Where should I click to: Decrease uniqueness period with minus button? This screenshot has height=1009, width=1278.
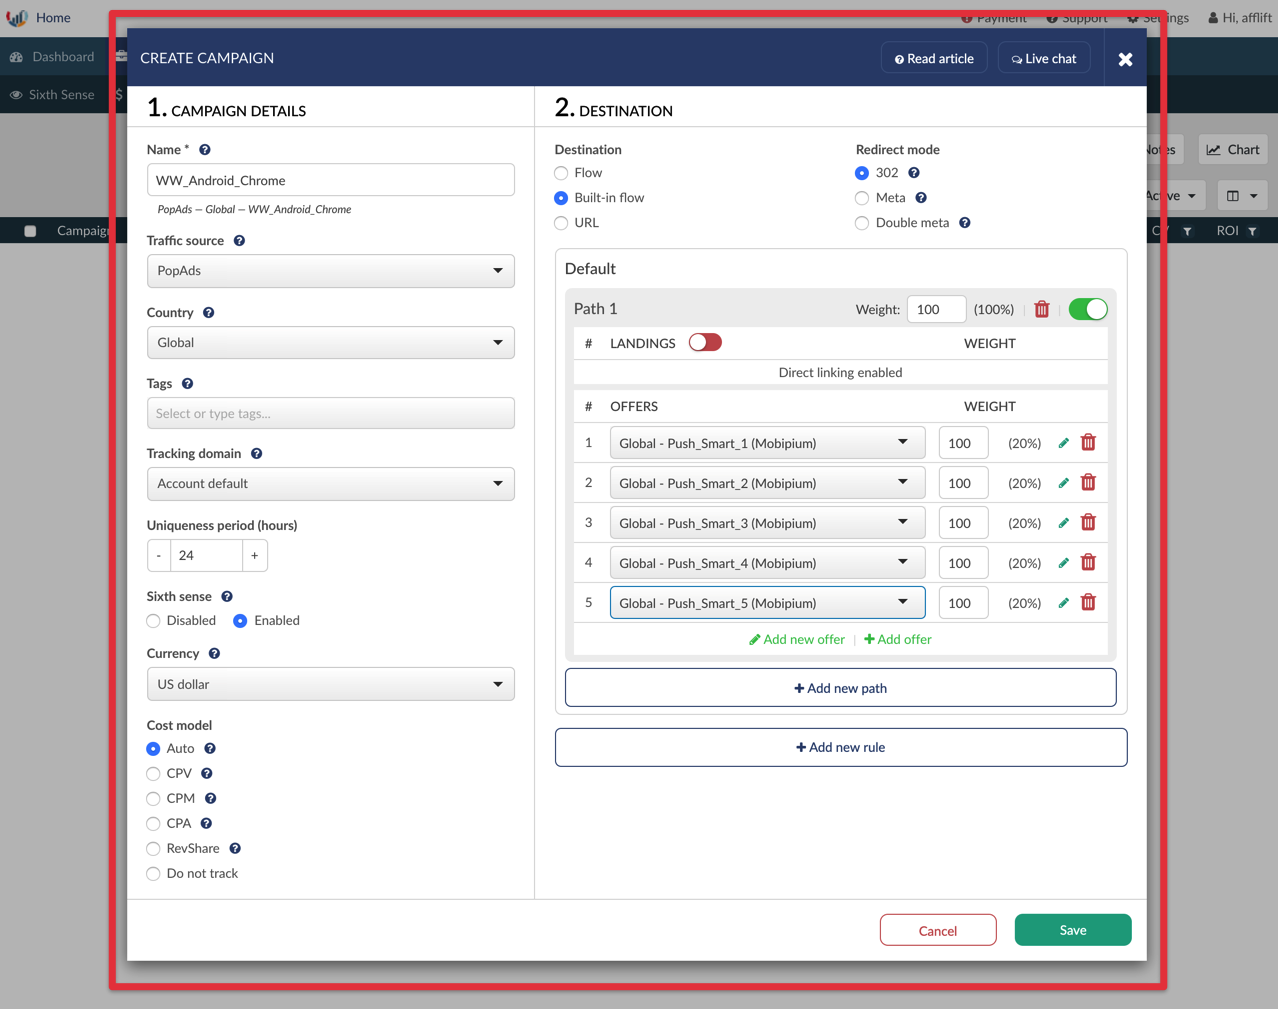[x=159, y=556]
